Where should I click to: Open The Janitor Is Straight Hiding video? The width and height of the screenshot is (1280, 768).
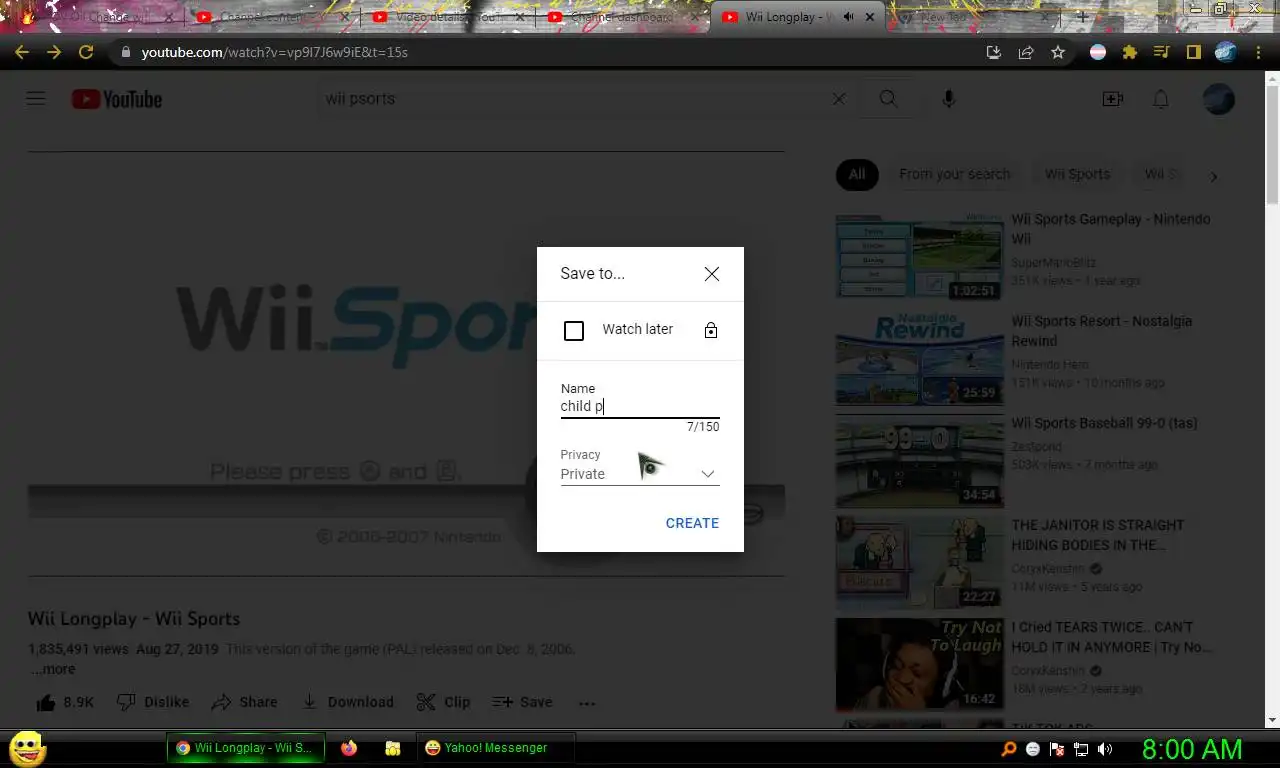click(919, 562)
